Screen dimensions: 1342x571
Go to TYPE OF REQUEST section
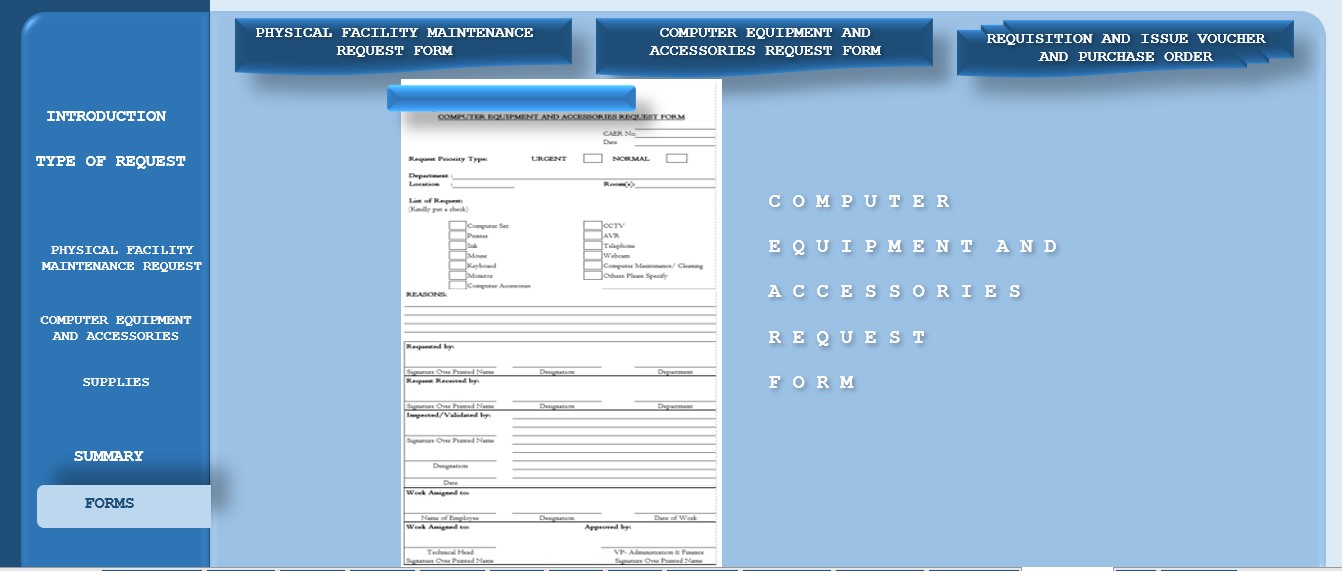(x=111, y=161)
